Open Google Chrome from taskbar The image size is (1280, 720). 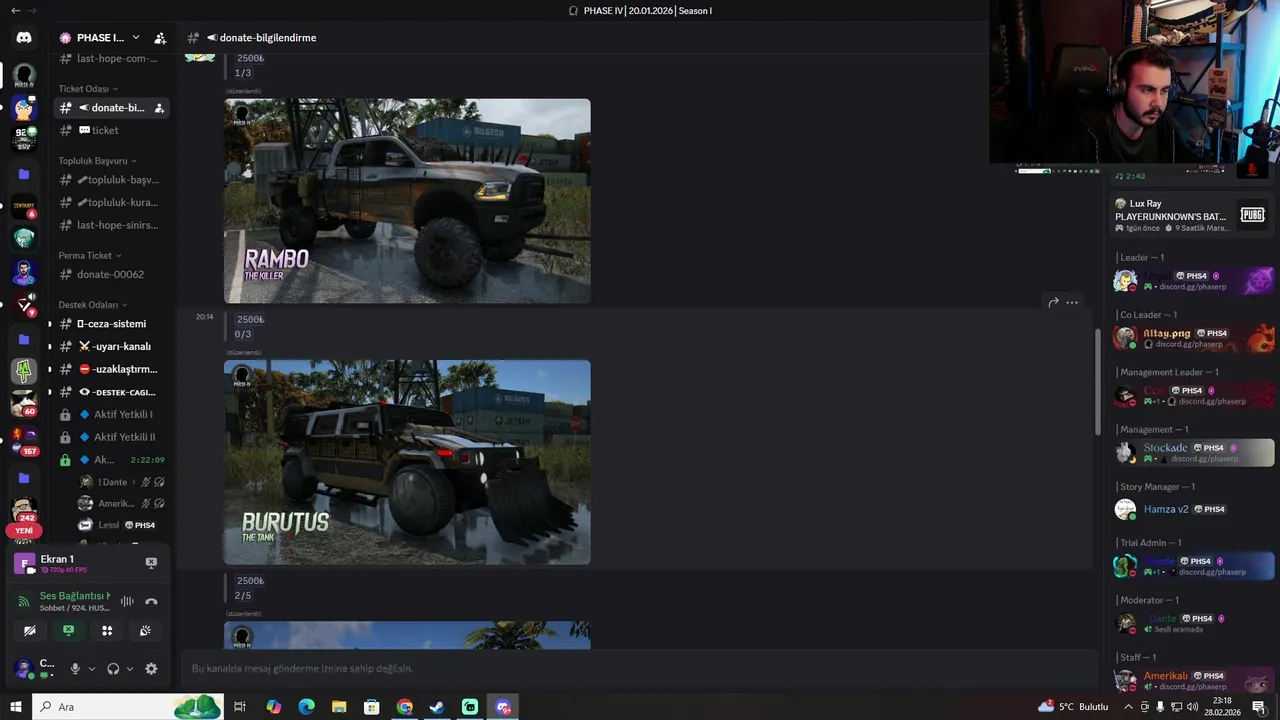[404, 707]
